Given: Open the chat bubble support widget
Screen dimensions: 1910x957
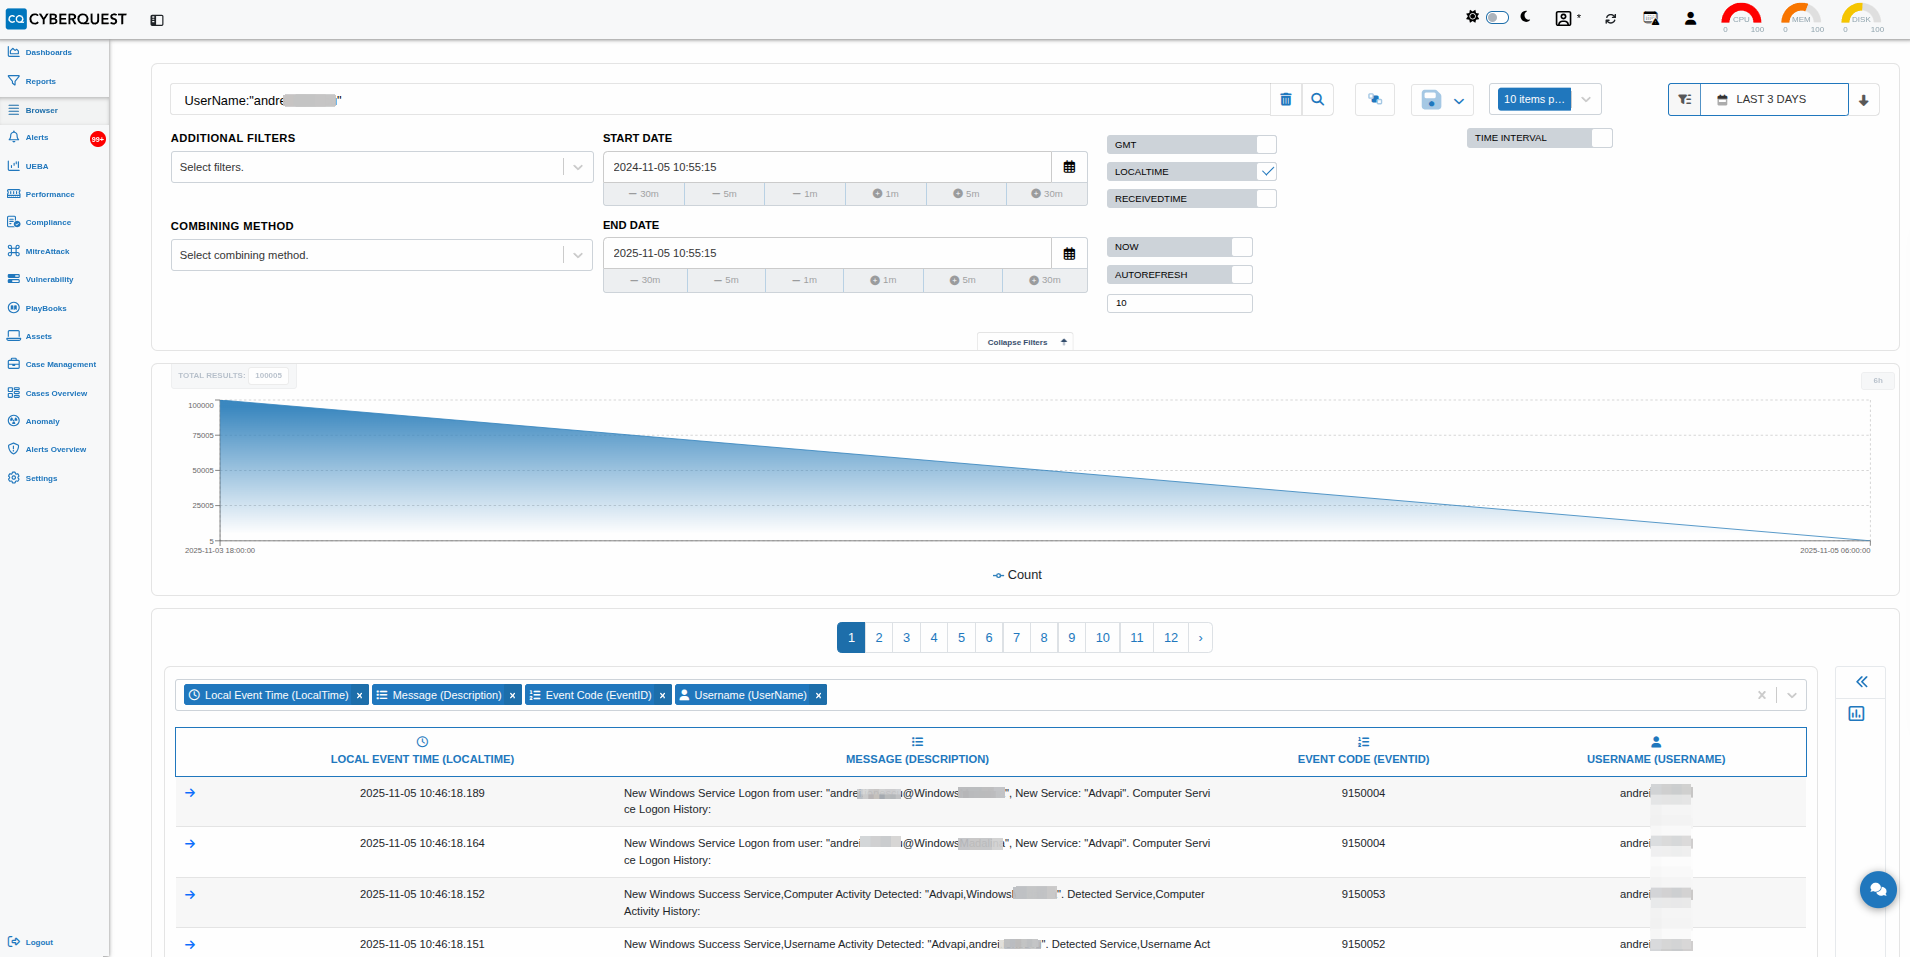Looking at the screenshot, I should 1877,889.
